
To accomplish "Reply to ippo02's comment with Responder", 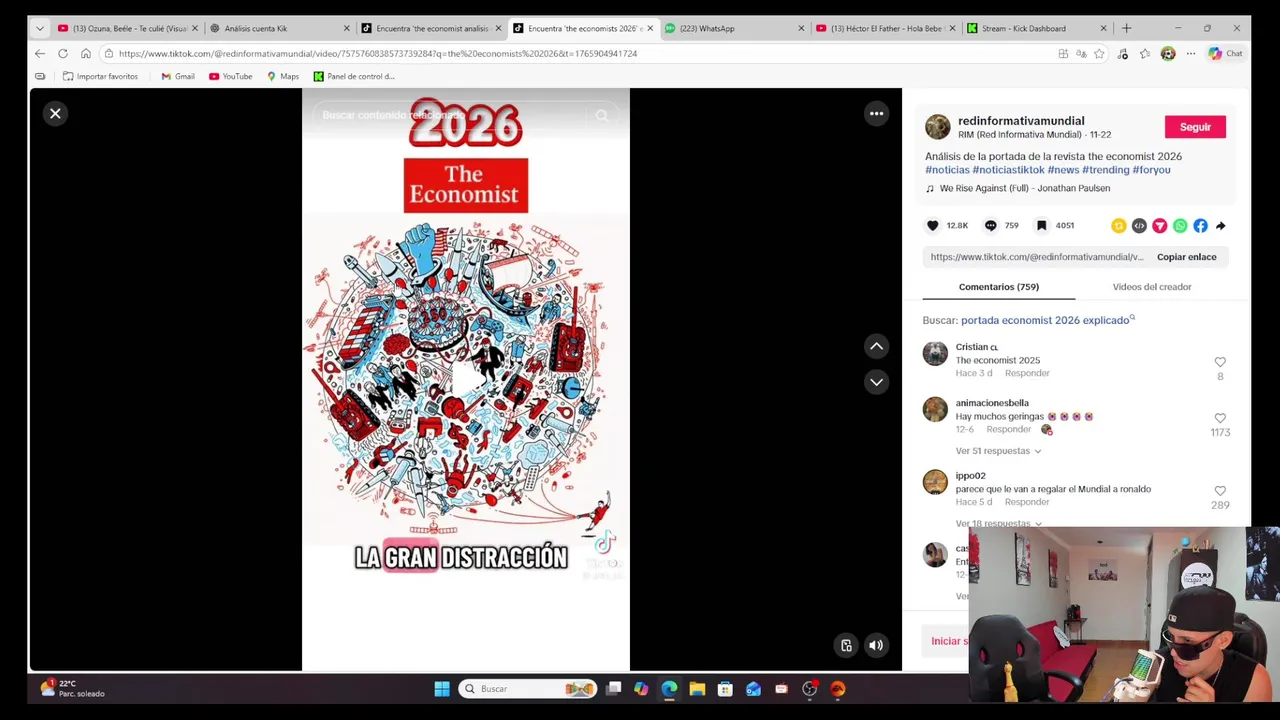I will point(1027,502).
